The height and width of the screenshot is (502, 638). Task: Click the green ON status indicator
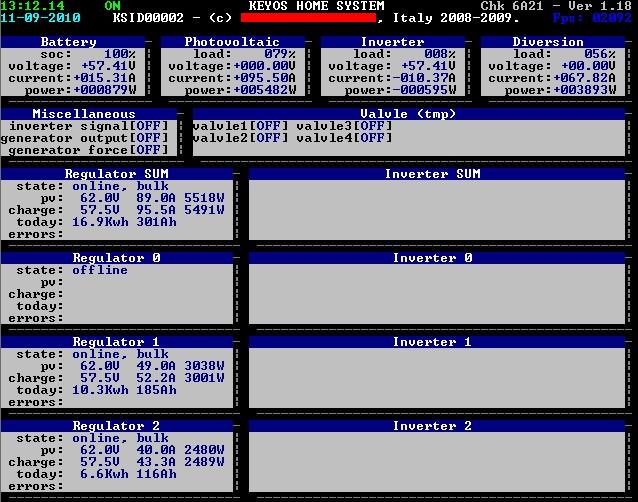tap(112, 6)
